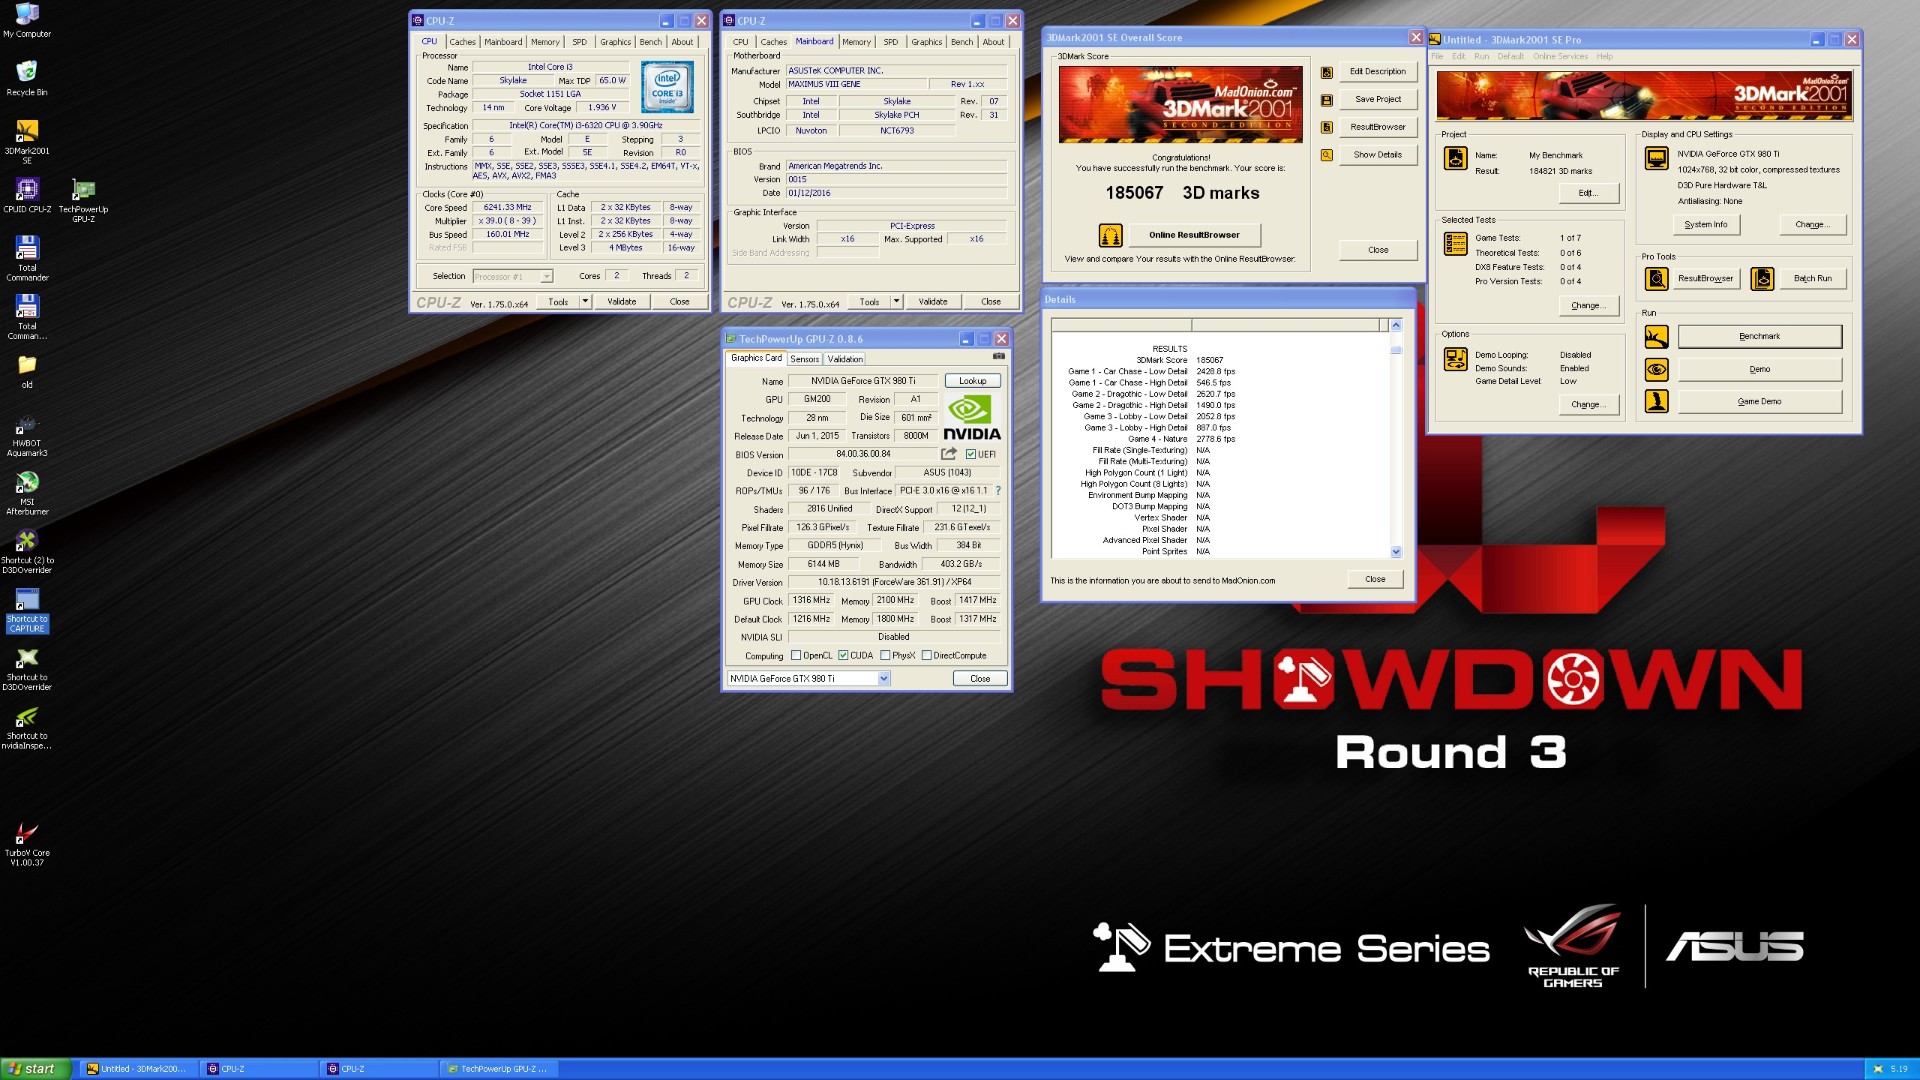
Task: Click the Batch Run icon in Pro Tools
Action: (x=1763, y=279)
